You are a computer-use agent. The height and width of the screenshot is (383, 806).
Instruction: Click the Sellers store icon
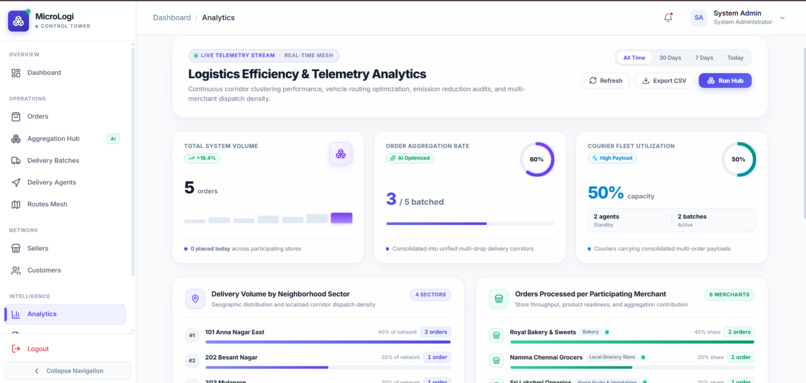pyautogui.click(x=16, y=248)
